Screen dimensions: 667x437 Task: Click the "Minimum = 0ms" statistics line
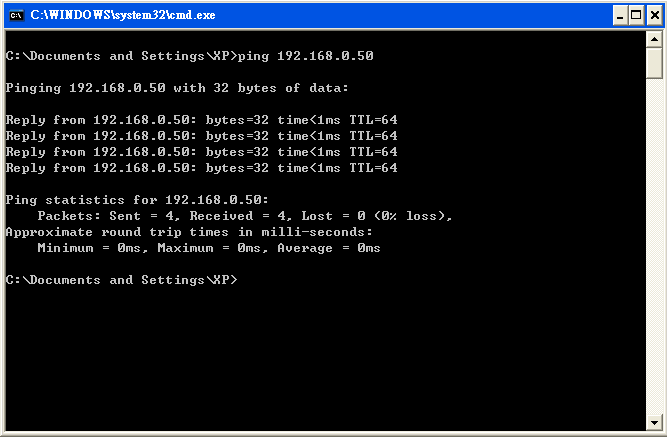[x=209, y=248]
